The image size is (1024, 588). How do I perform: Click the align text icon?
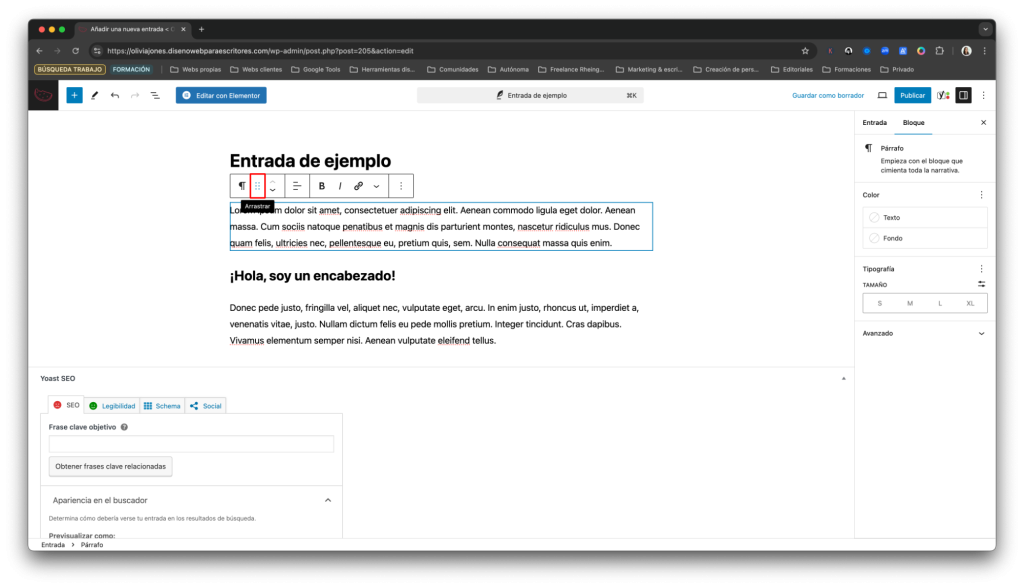pos(297,186)
